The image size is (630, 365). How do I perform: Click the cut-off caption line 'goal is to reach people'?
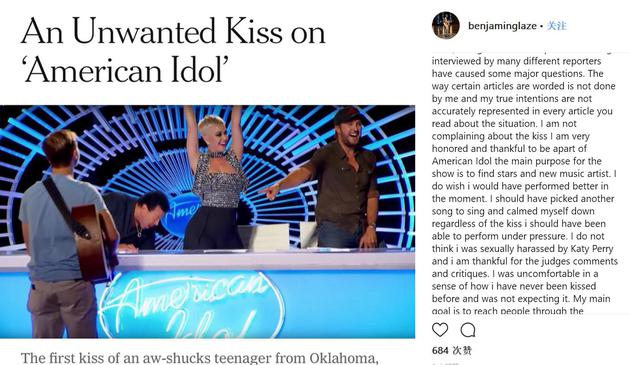tap(507, 311)
